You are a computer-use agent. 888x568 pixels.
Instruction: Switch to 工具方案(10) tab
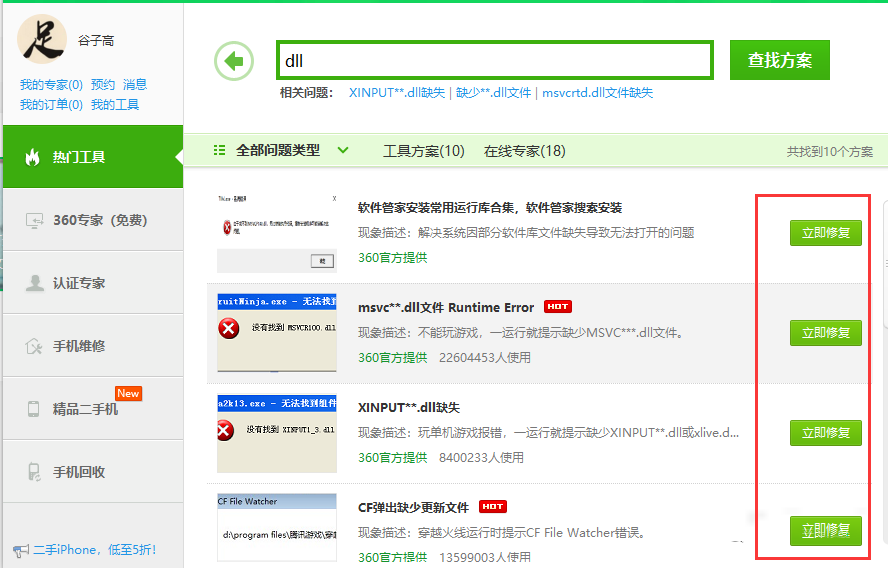pyautogui.click(x=424, y=151)
